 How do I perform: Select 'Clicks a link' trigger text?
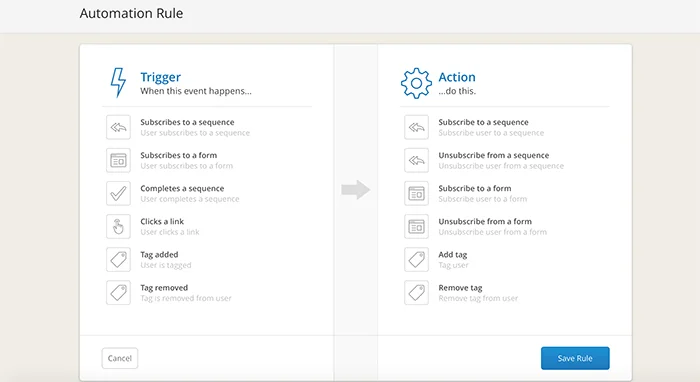click(162, 221)
